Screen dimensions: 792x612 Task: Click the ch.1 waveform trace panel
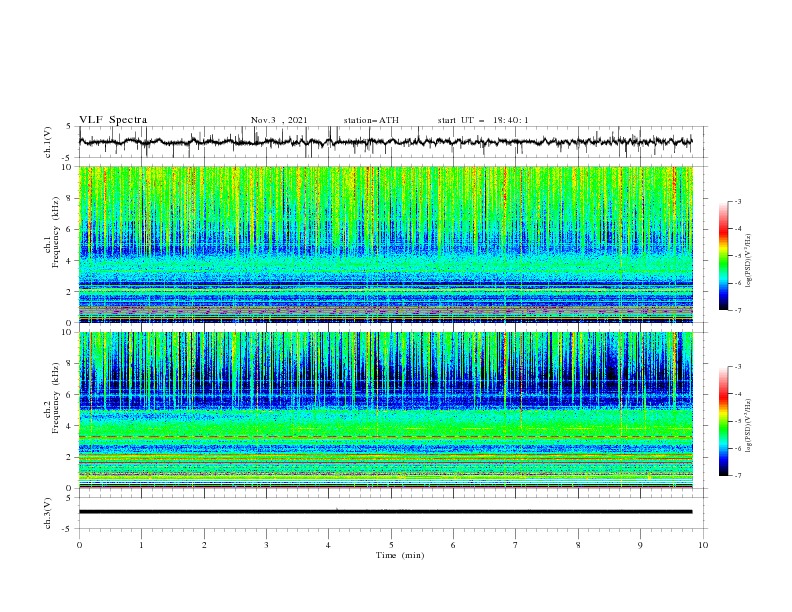393,142
